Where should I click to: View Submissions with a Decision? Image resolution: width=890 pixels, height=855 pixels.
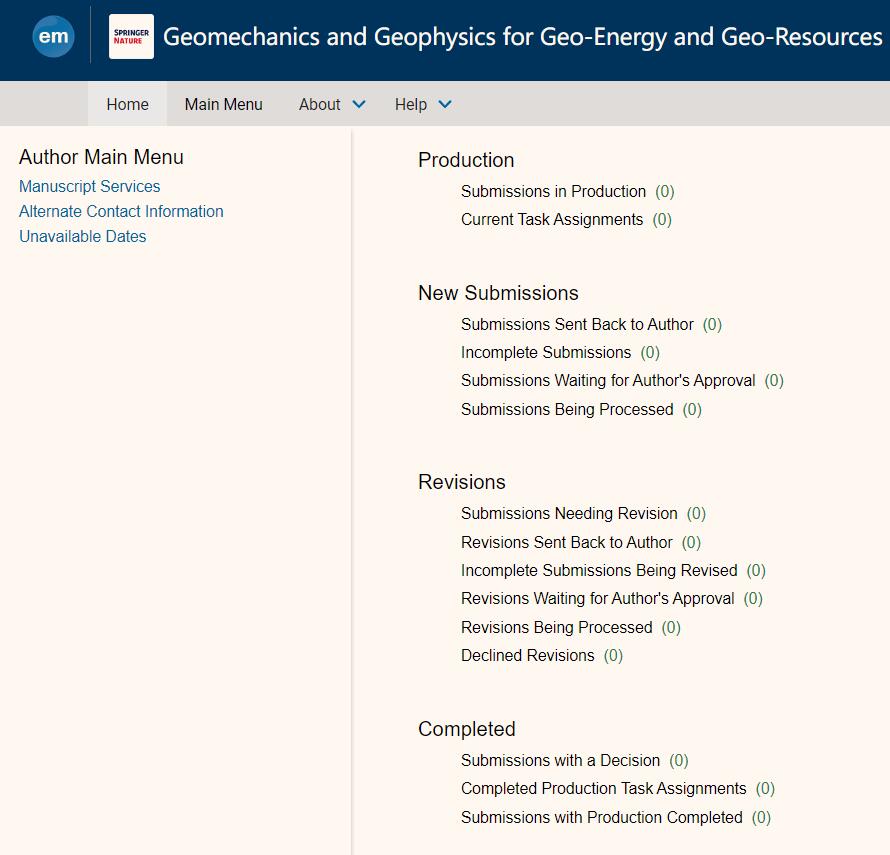(560, 761)
